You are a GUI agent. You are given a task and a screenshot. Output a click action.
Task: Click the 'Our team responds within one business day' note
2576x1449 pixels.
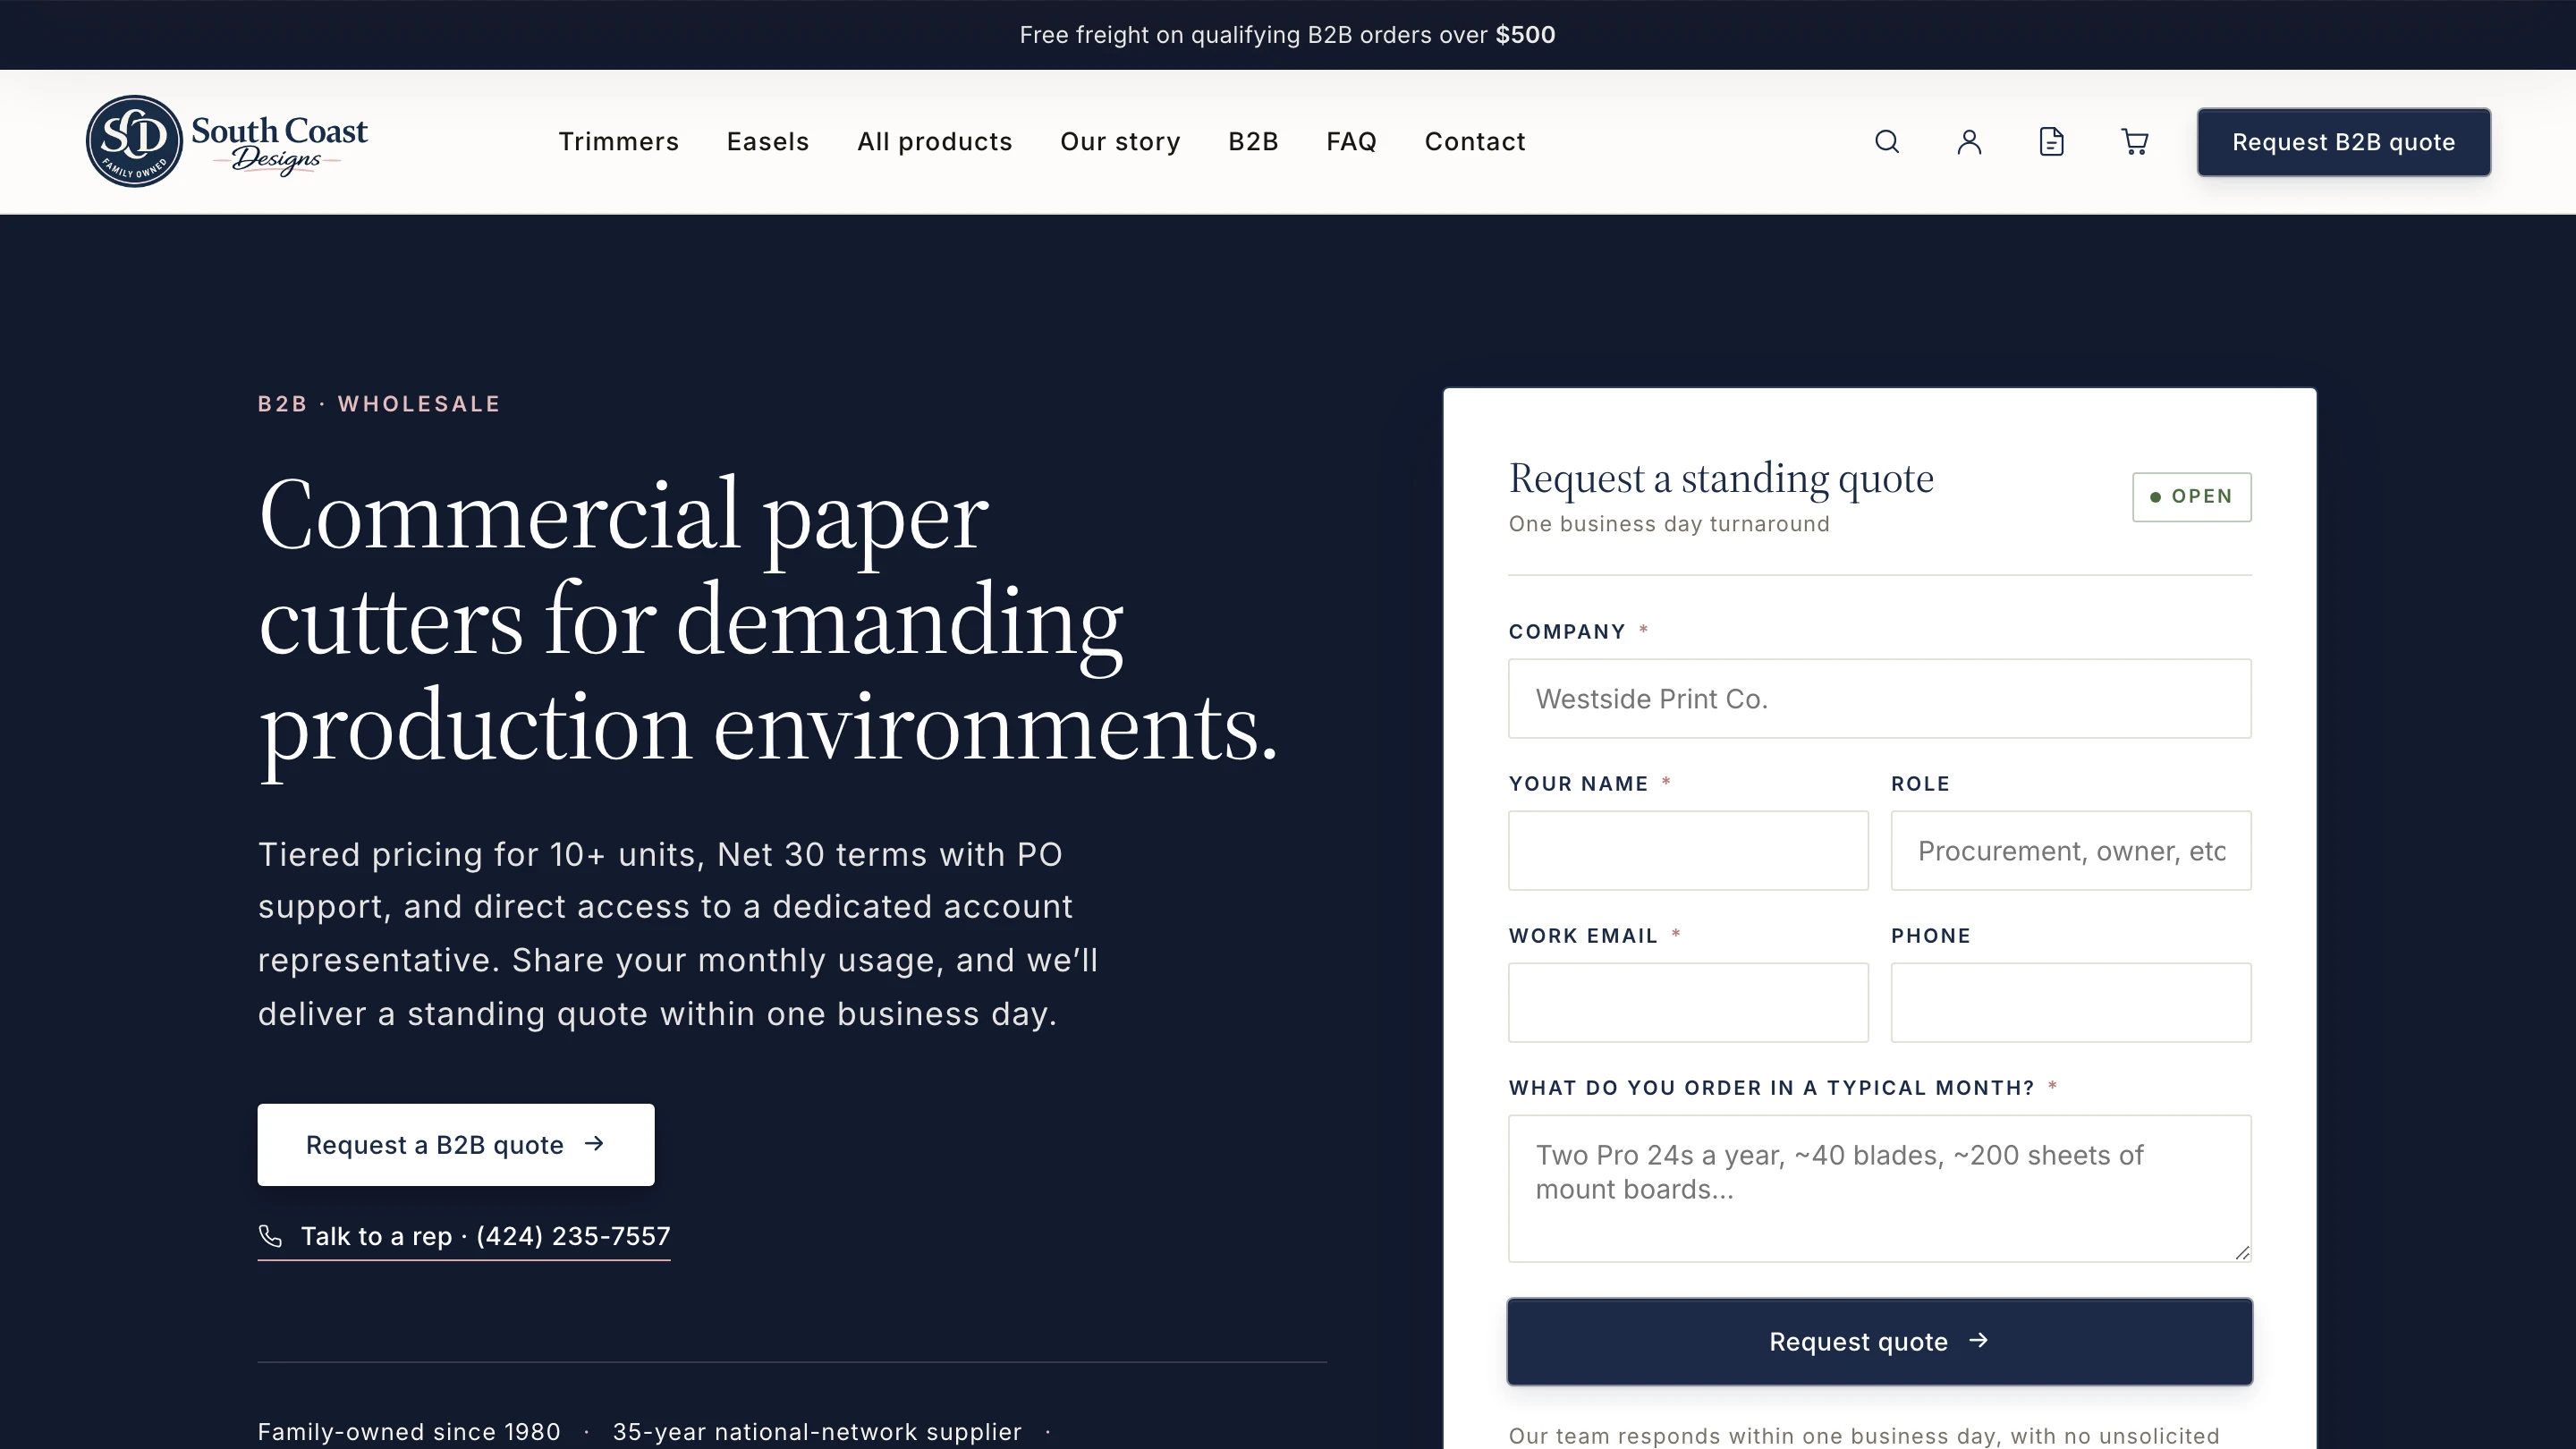[x=1864, y=1436]
